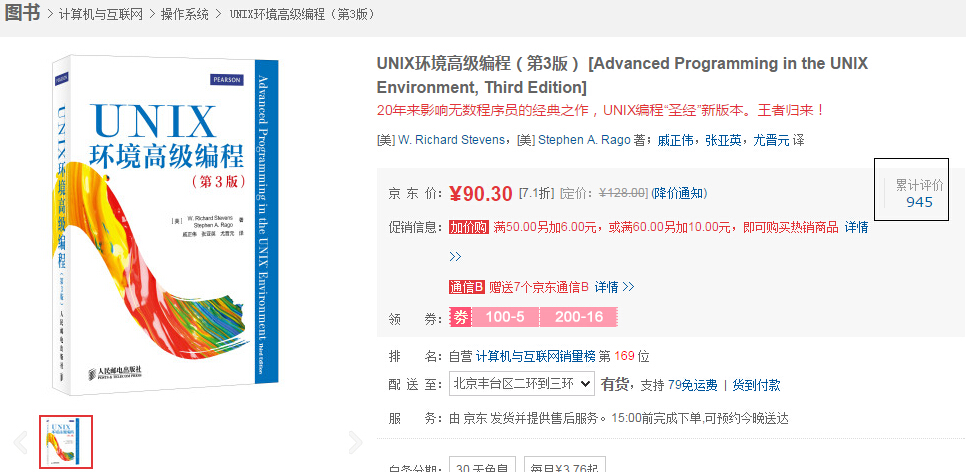Open translator 戚正伟 link
This screenshot has width=966, height=472.
click(x=676, y=140)
